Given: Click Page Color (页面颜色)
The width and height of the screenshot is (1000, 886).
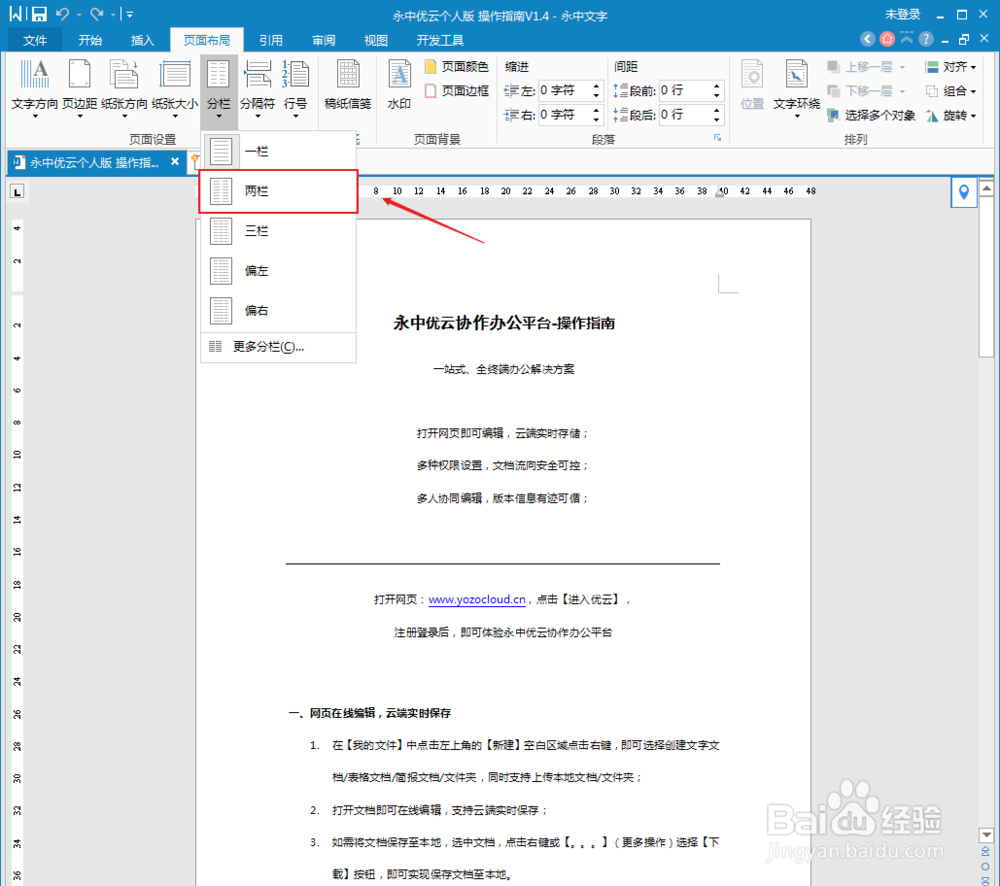Looking at the screenshot, I should point(457,66).
